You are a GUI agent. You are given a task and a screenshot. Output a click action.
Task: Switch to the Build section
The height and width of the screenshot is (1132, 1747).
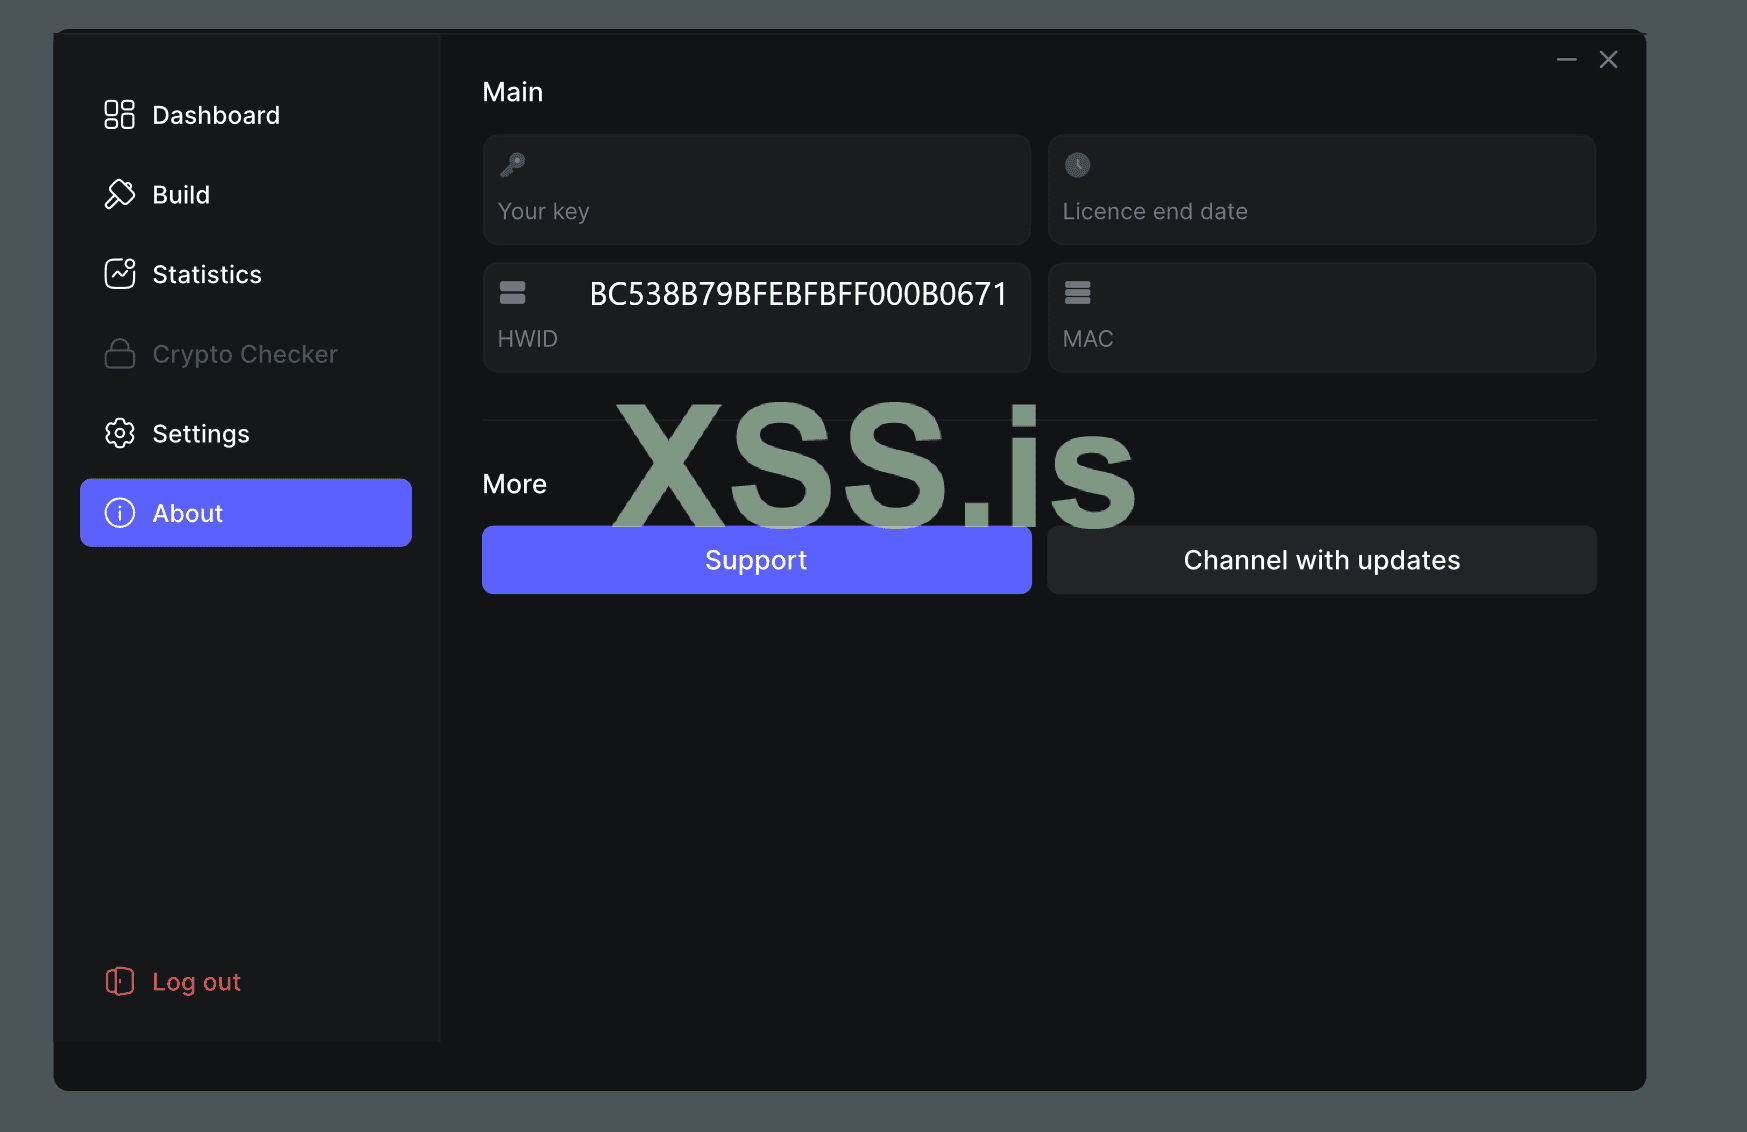[181, 194]
